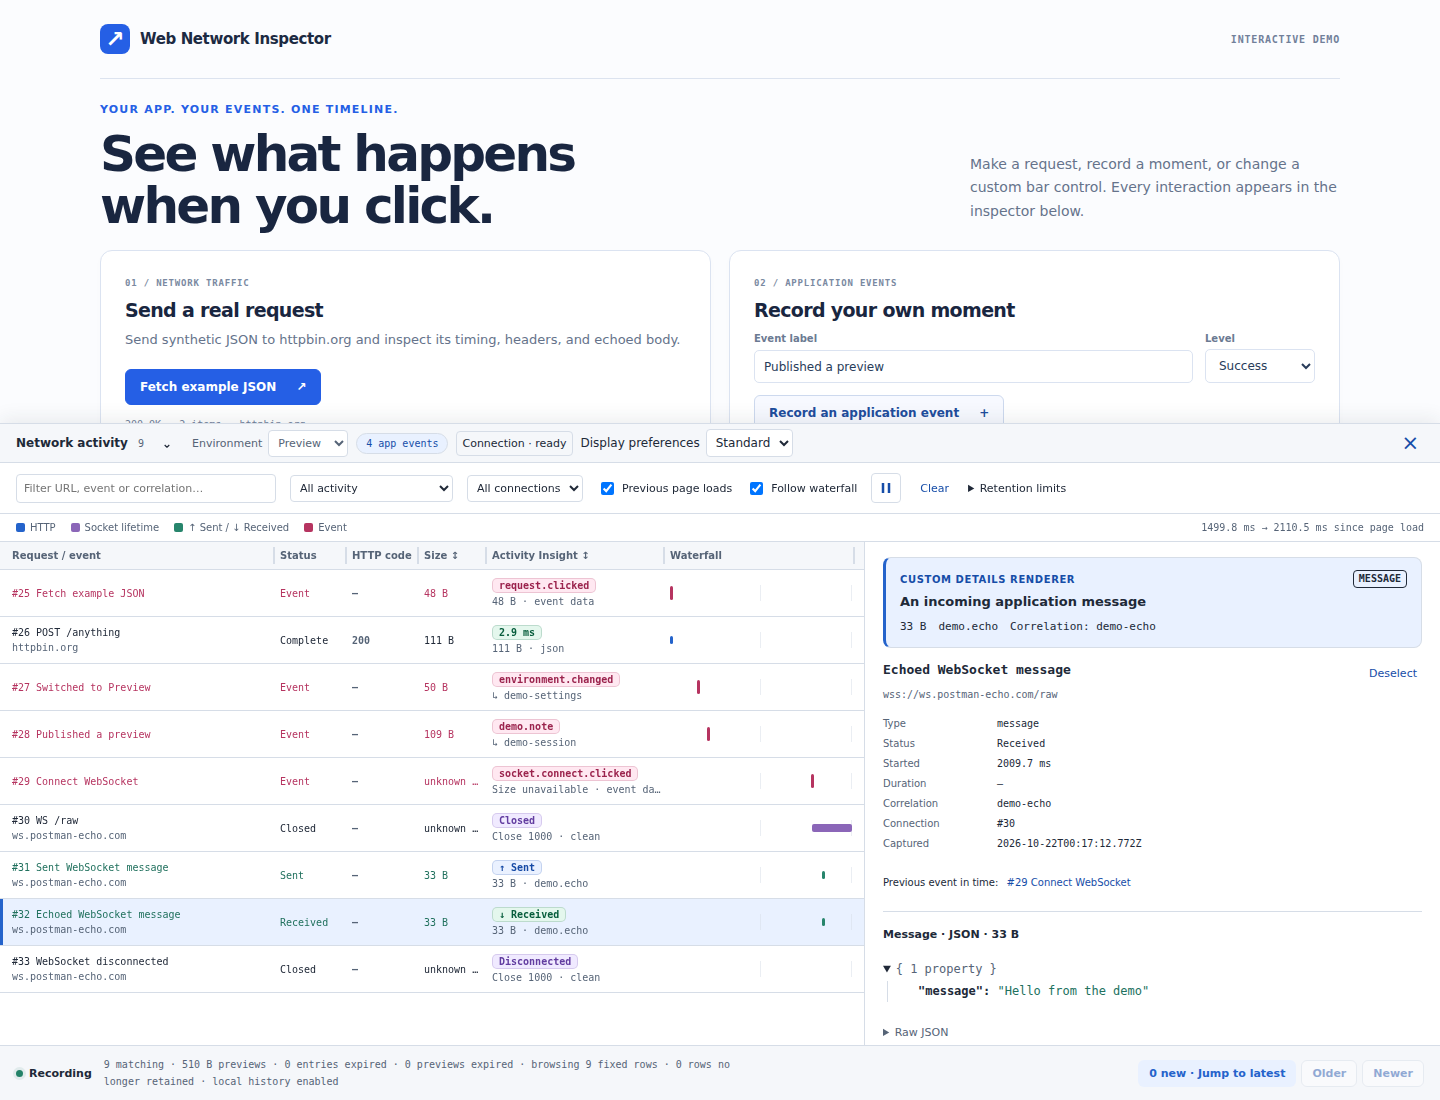The height and width of the screenshot is (1100, 1440).
Task: Click the Web Network Inspector arrow logo
Action: coord(115,39)
